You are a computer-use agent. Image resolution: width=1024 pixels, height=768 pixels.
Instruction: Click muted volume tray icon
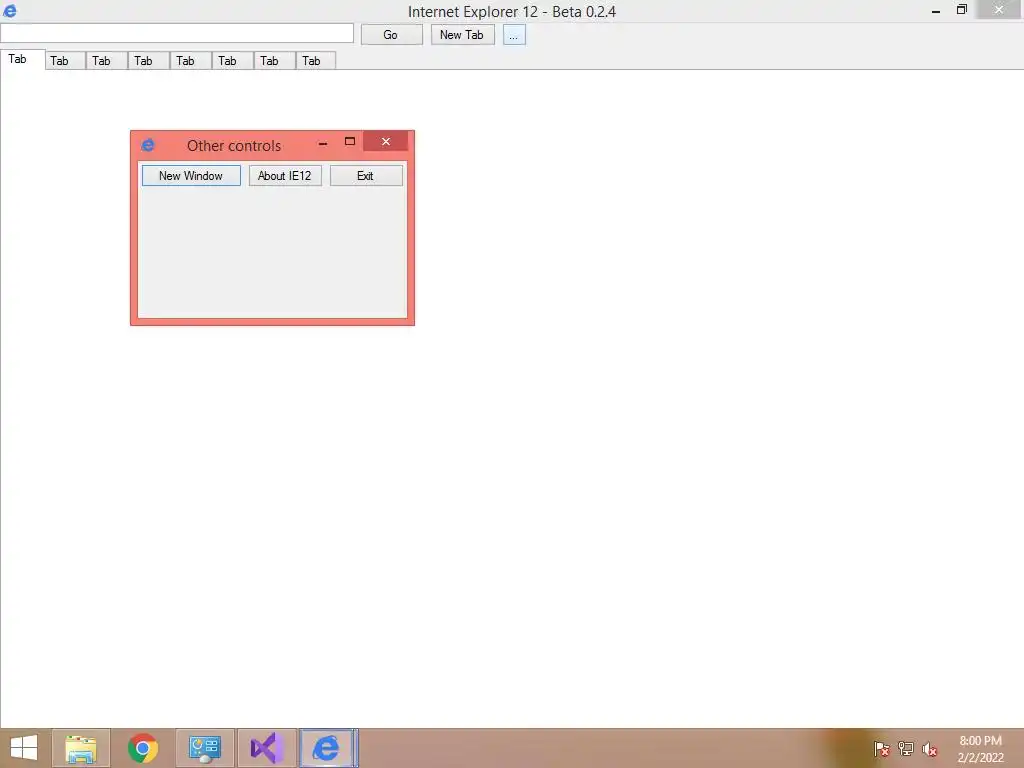click(x=930, y=749)
